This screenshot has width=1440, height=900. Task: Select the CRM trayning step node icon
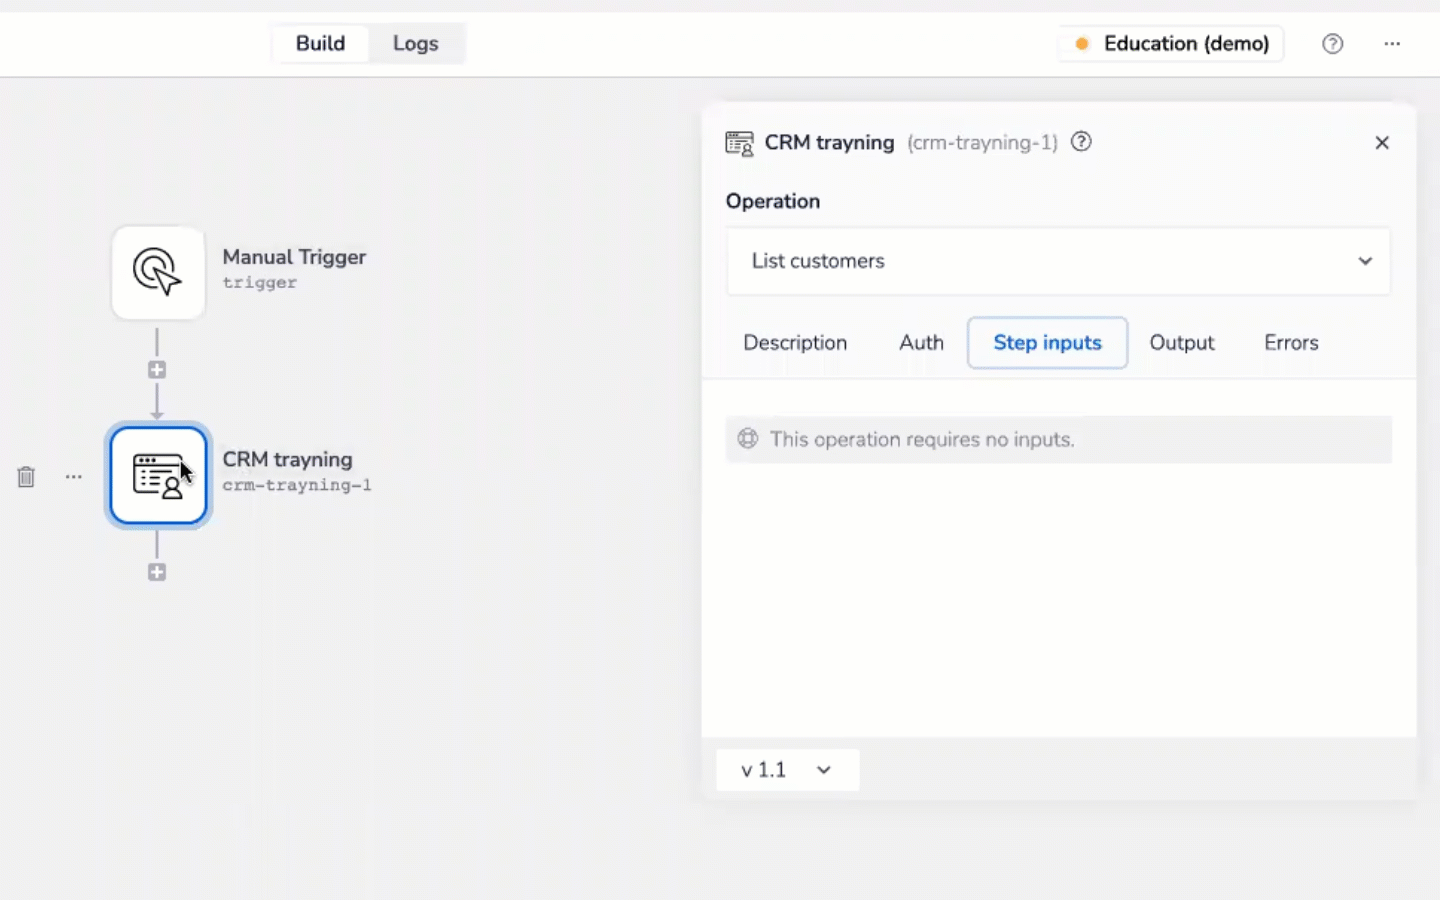158,475
